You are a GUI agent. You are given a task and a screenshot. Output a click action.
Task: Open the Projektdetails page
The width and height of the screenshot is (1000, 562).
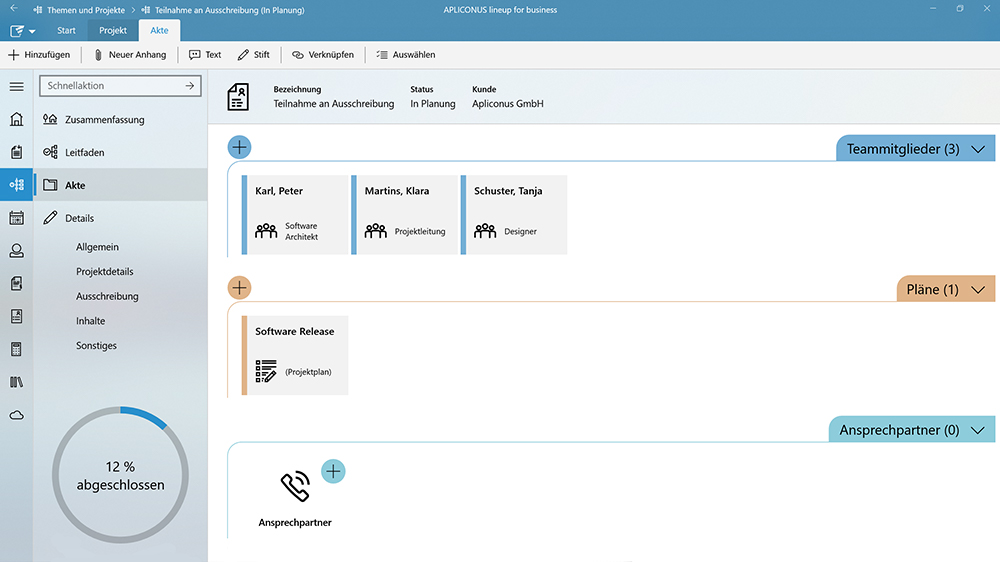(x=105, y=272)
